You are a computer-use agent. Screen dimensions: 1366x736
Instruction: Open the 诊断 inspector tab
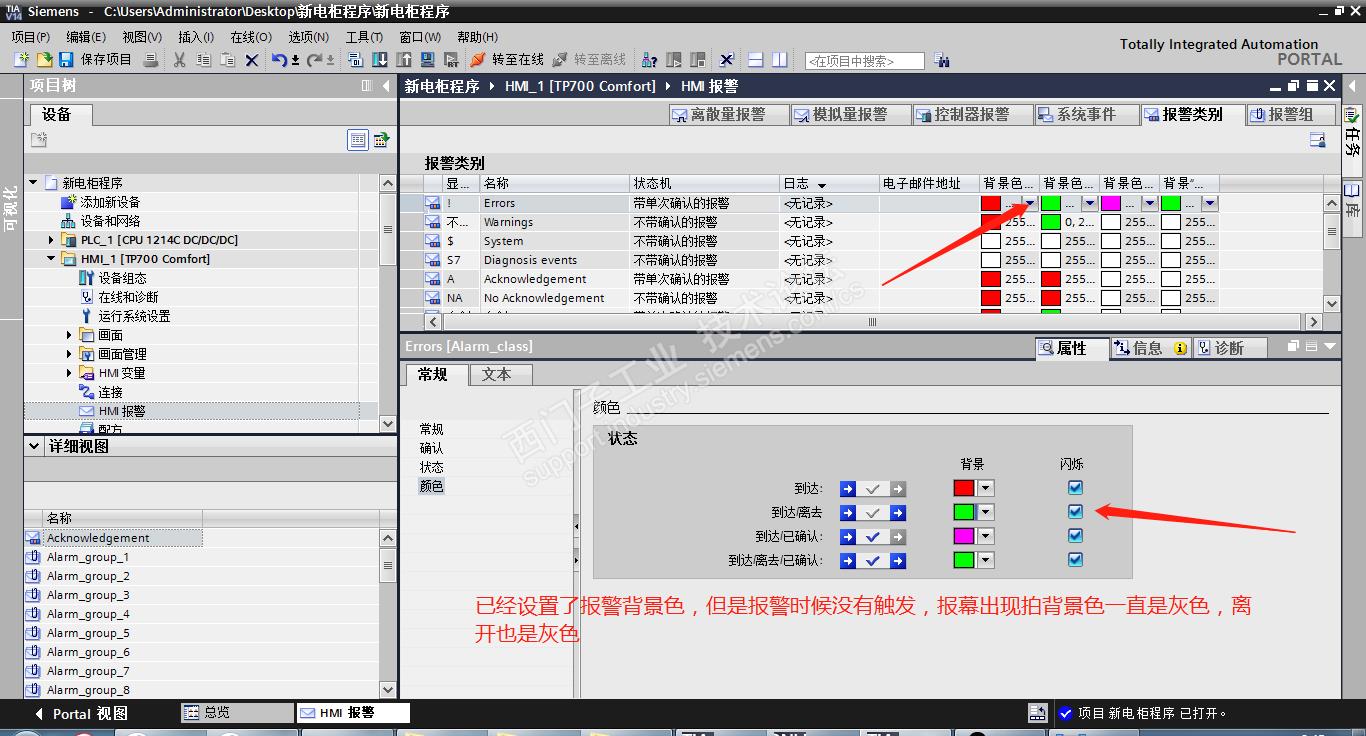pyautogui.click(x=1230, y=348)
